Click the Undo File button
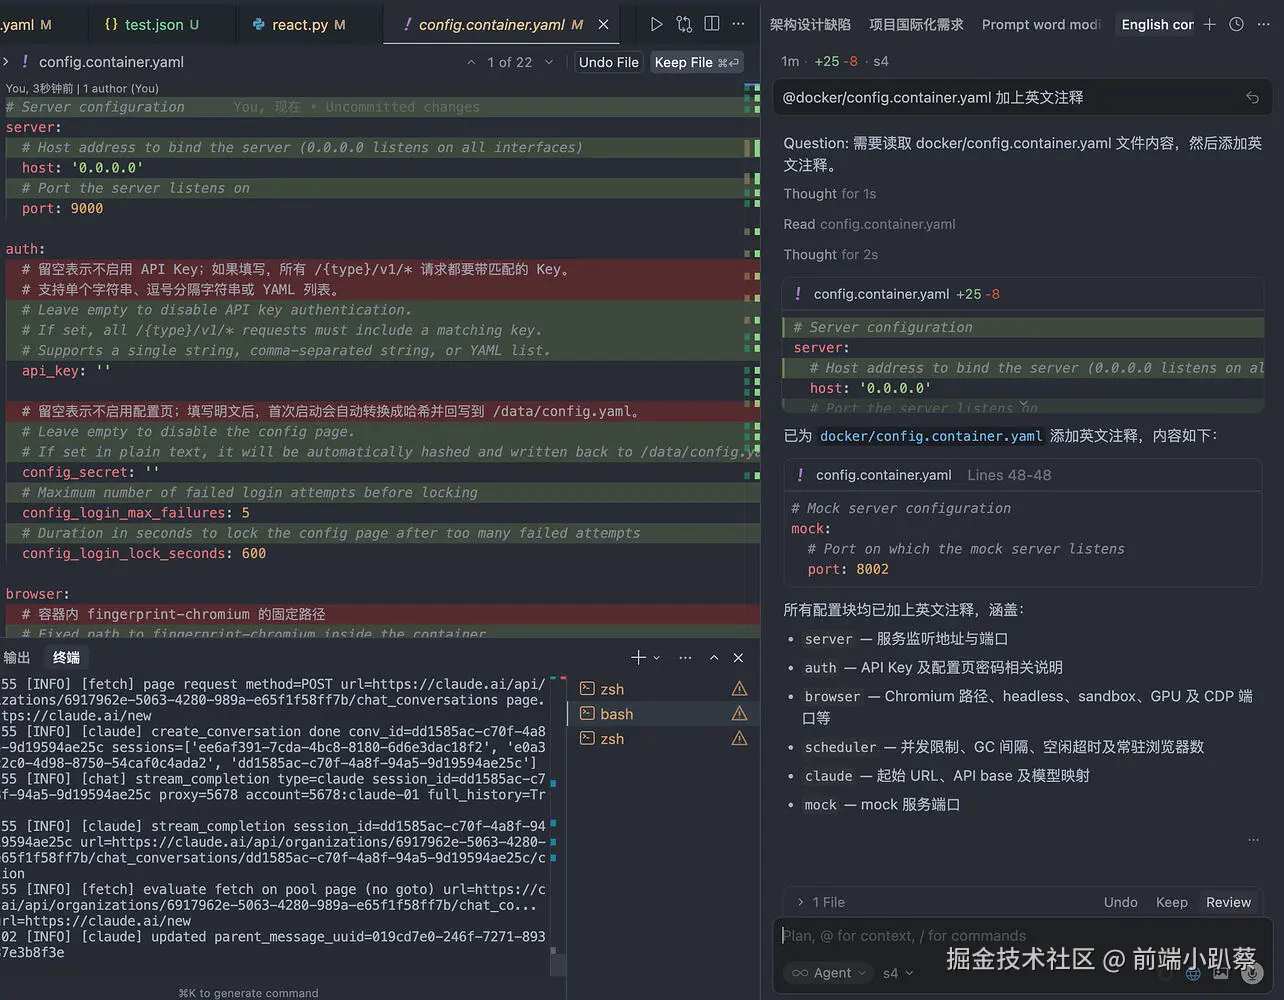The image size is (1284, 1000). coord(608,62)
